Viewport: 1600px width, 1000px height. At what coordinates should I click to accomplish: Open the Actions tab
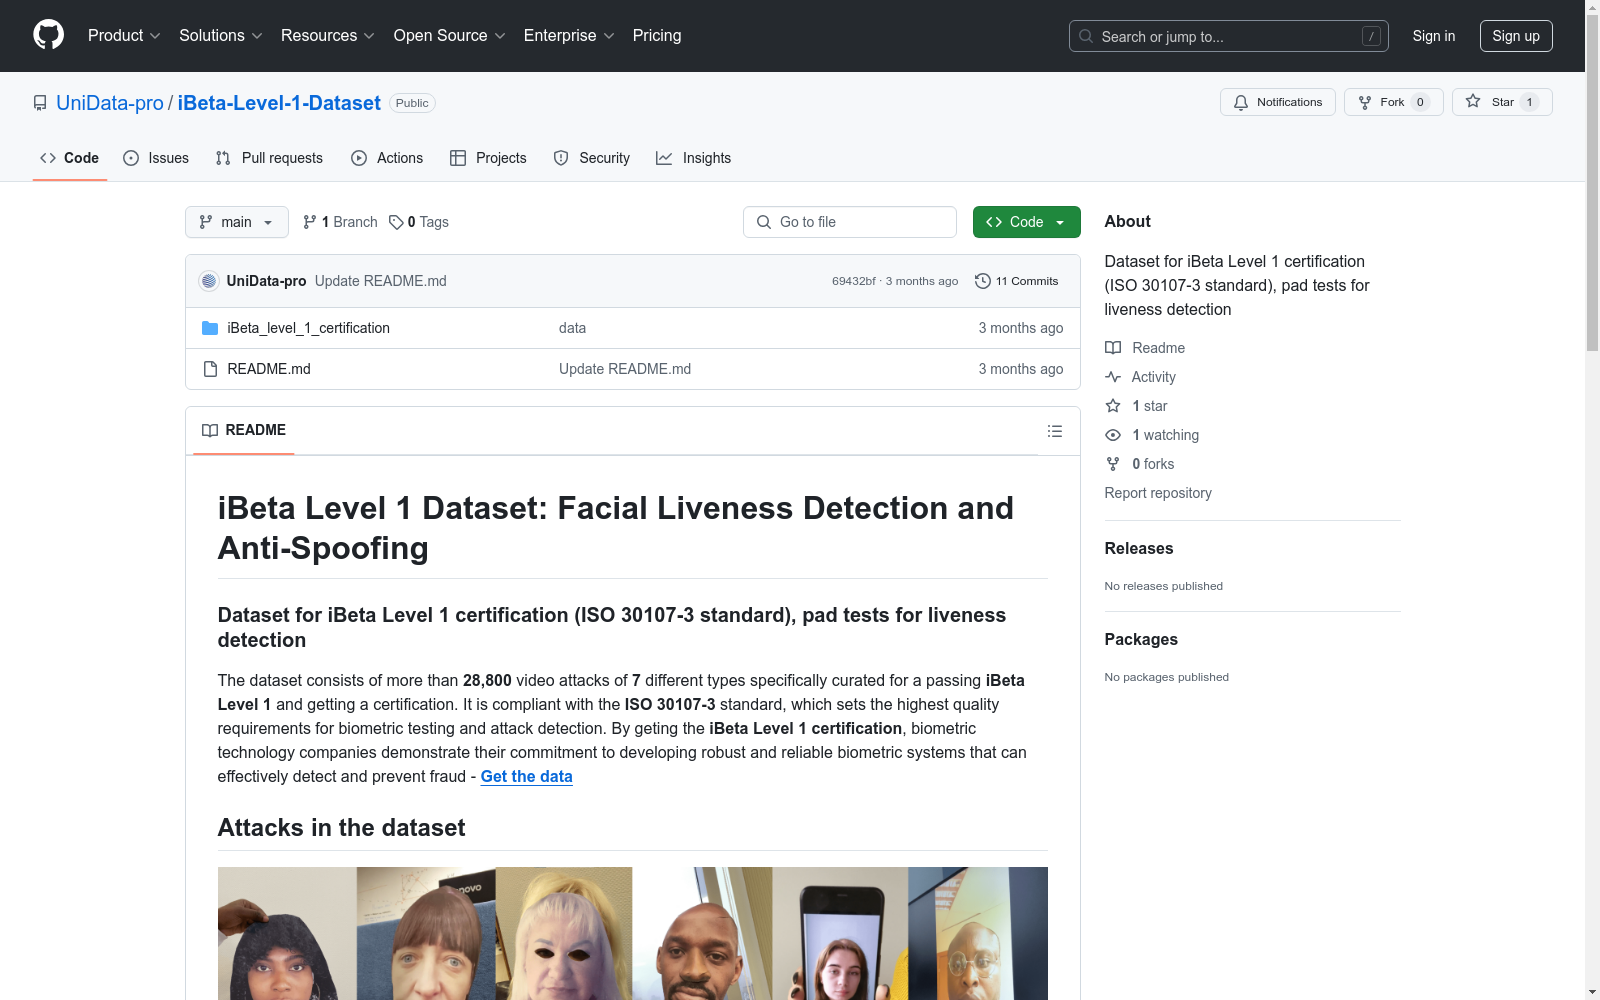point(387,158)
